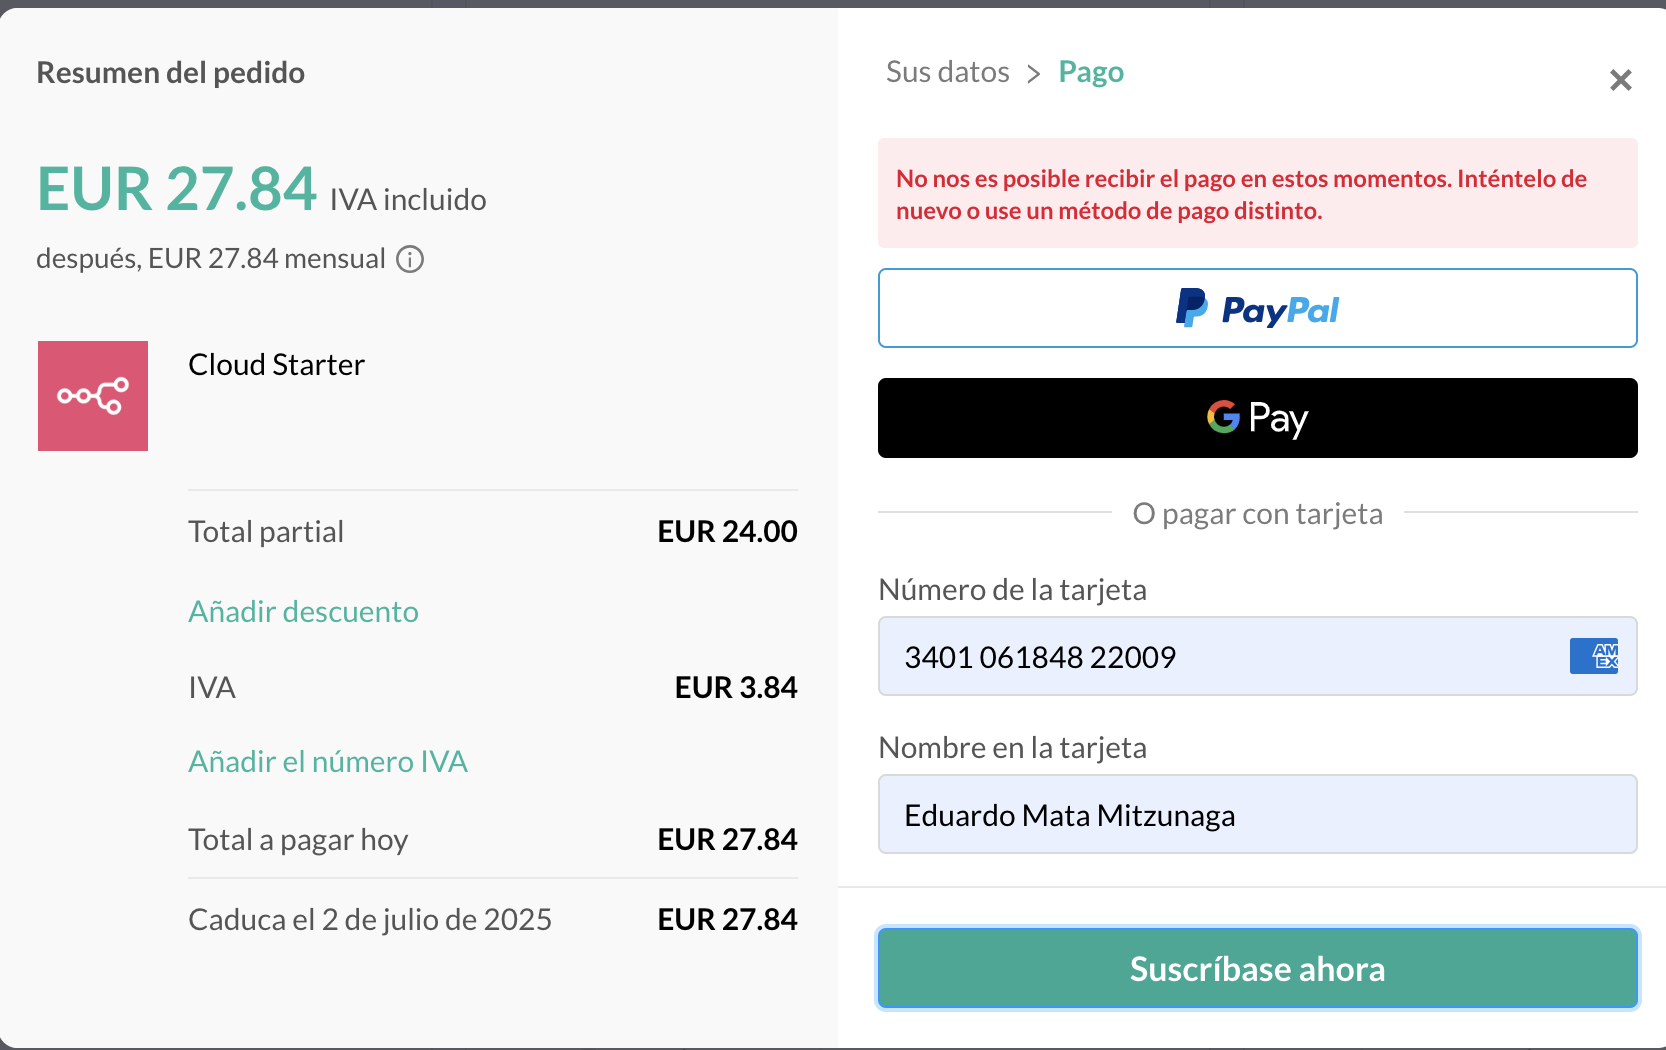Click the Total a pagar hoy row
Screen dimensions: 1666x1050
click(492, 839)
